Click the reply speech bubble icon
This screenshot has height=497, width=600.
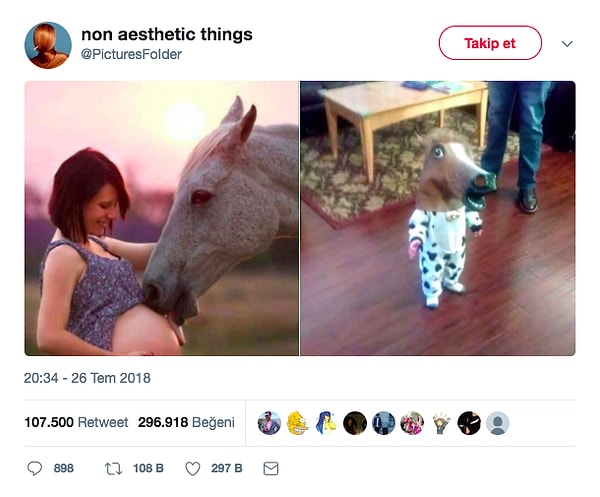click(35, 468)
